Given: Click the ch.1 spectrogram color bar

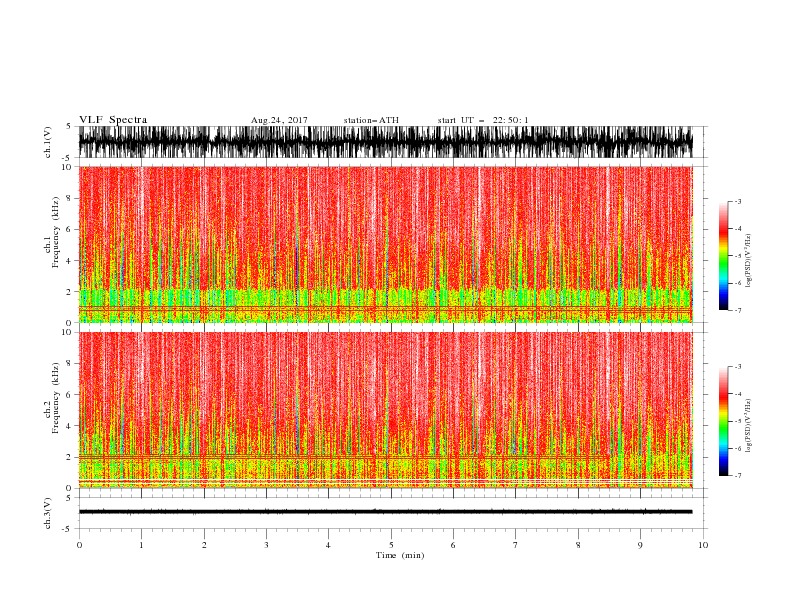Looking at the screenshot, I should click(x=723, y=256).
